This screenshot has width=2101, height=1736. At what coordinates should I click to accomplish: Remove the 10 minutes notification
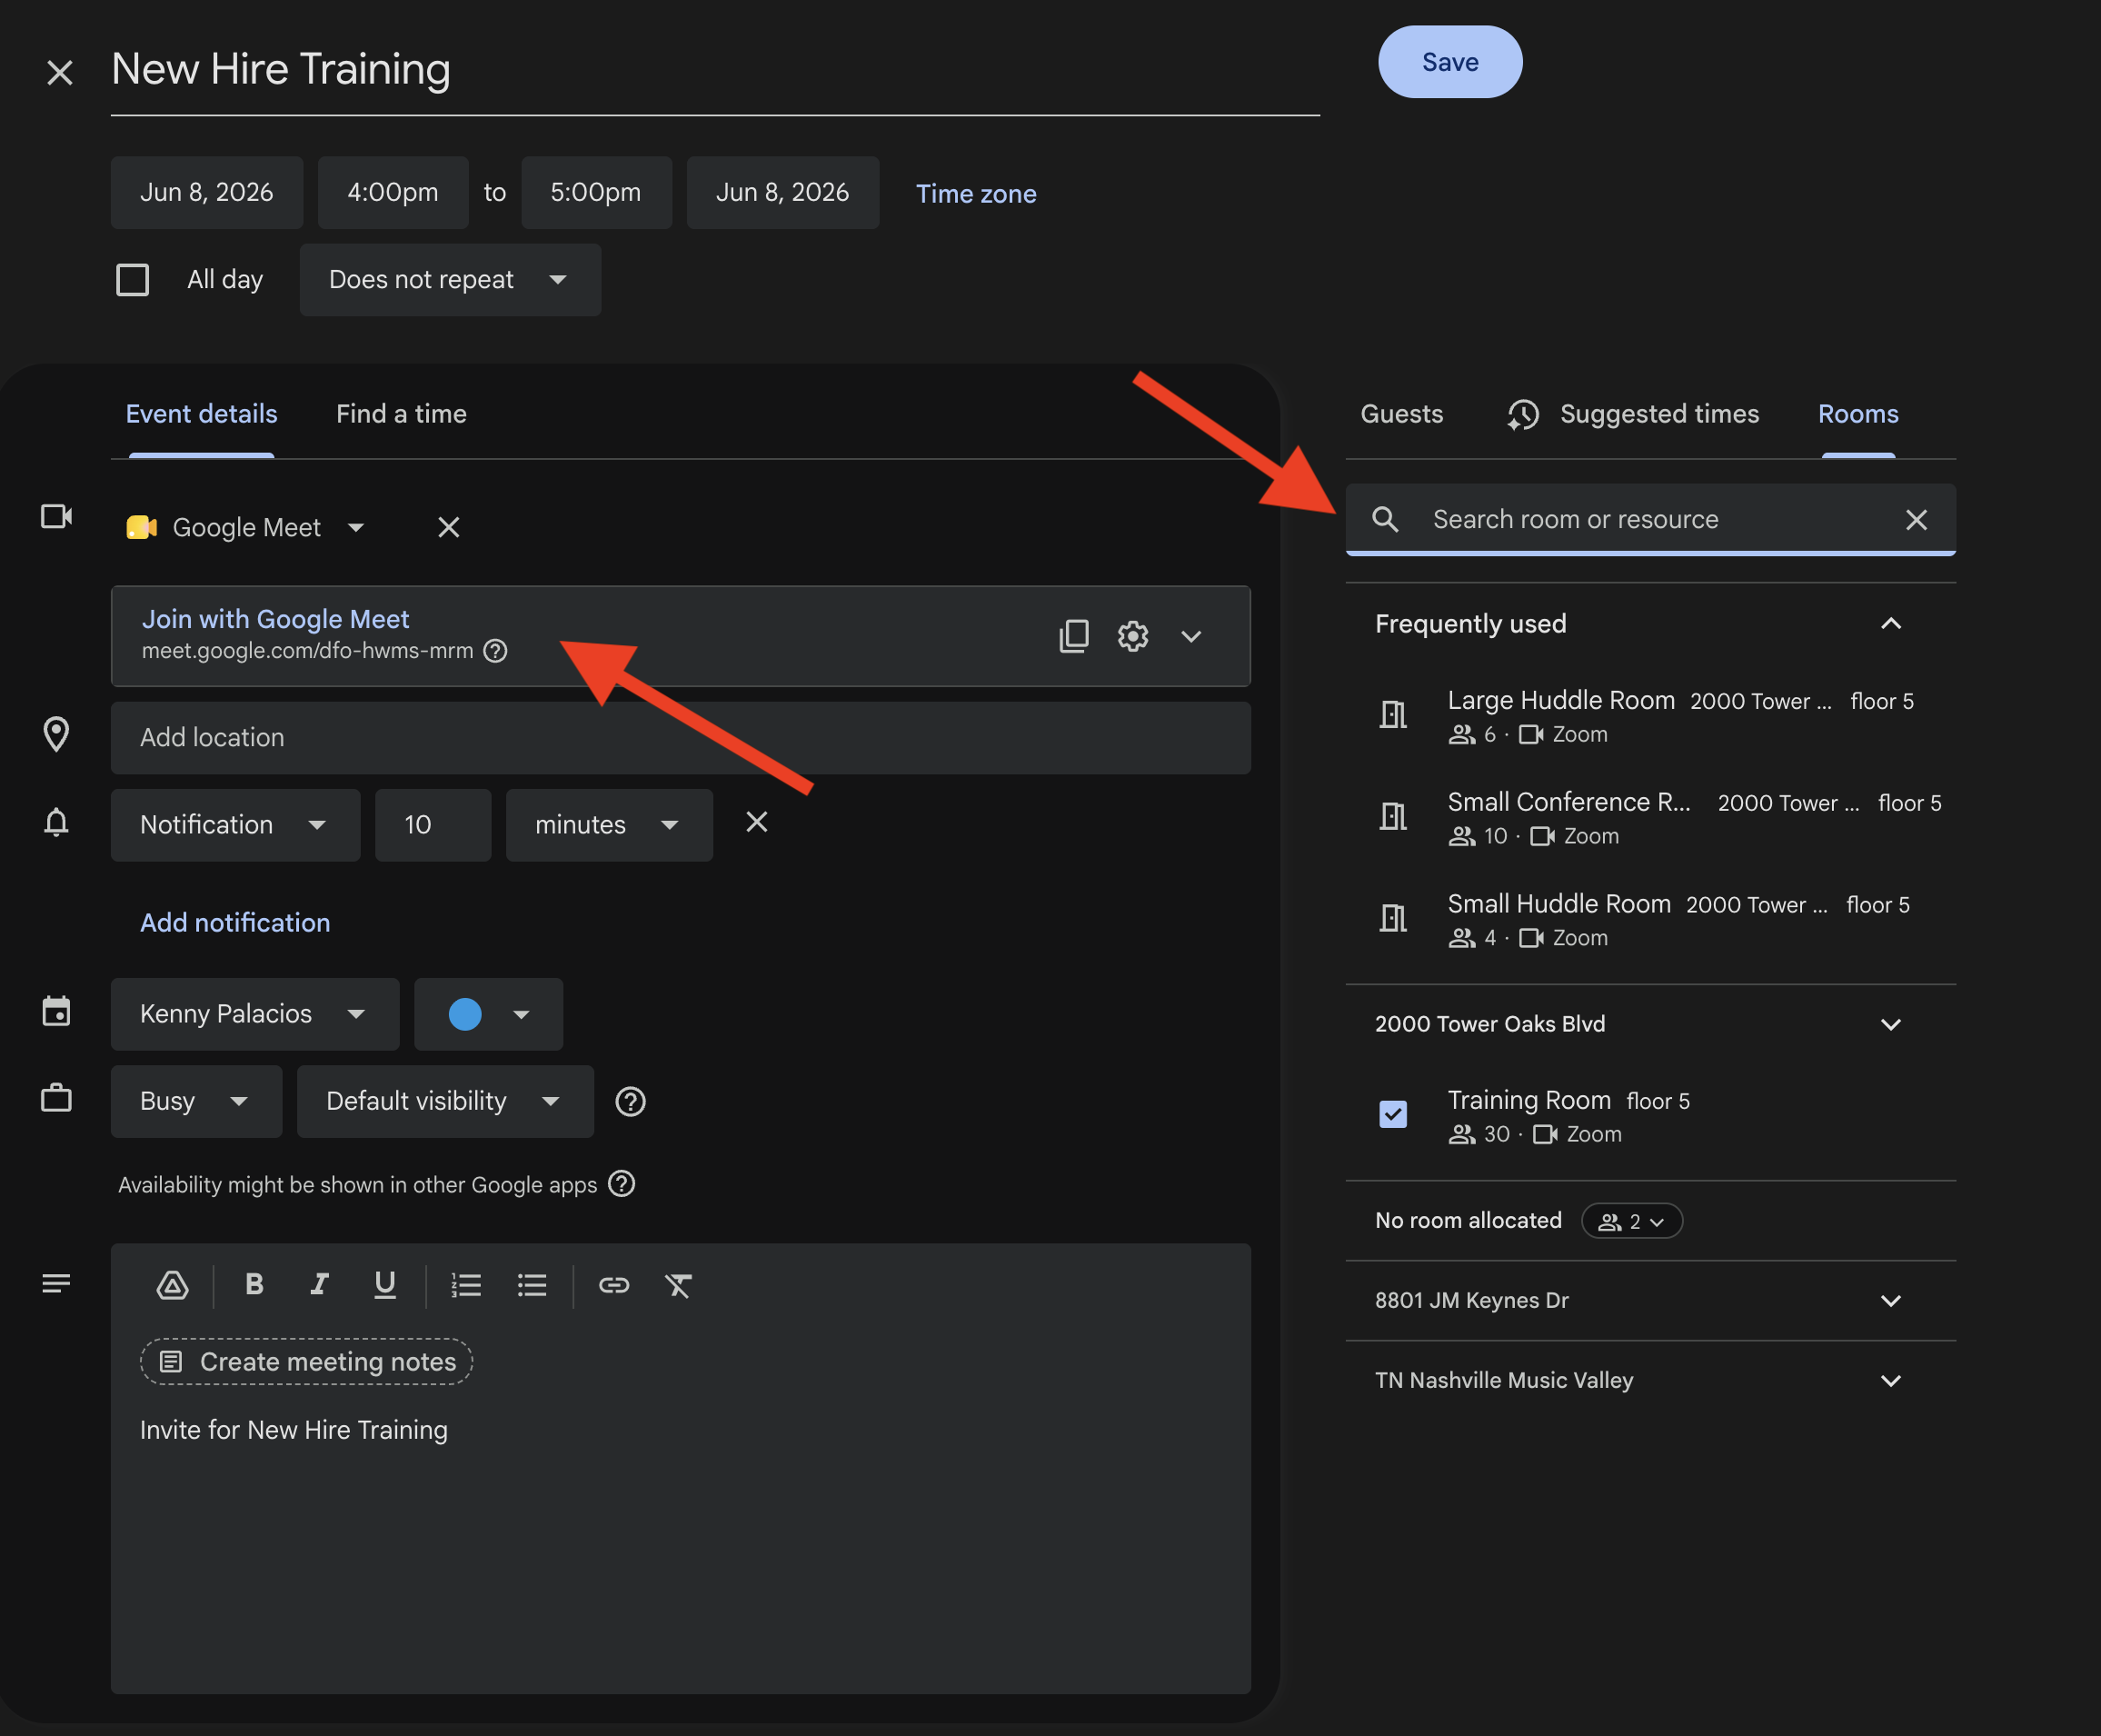tap(757, 822)
